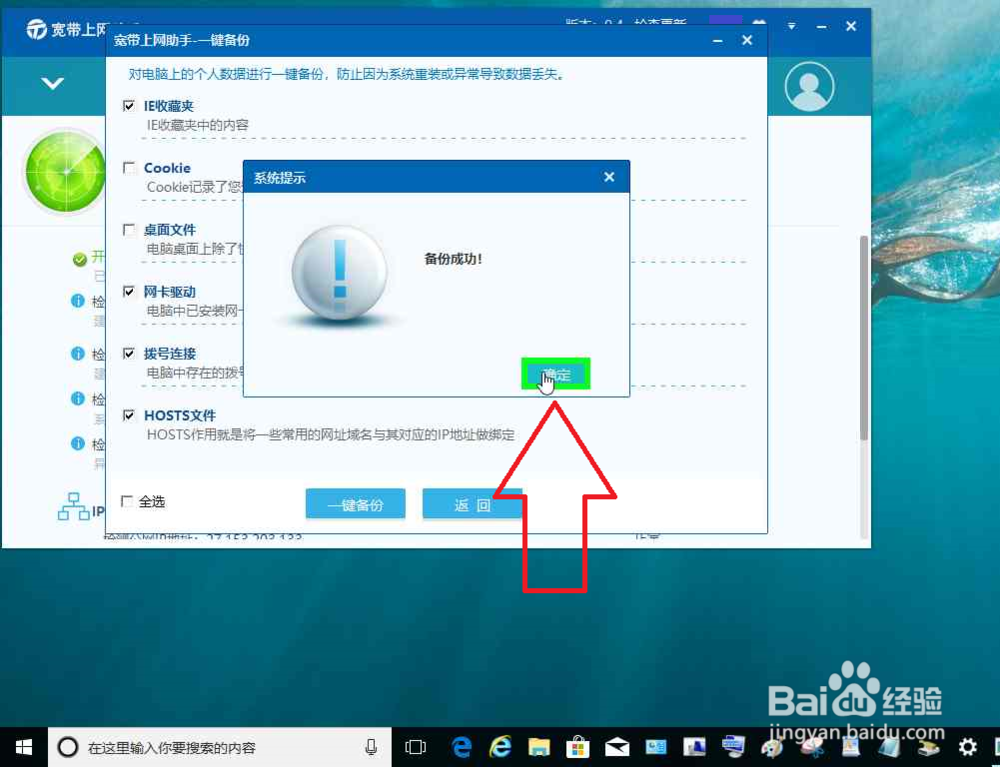Click the green checkmark status icon

coord(78,257)
